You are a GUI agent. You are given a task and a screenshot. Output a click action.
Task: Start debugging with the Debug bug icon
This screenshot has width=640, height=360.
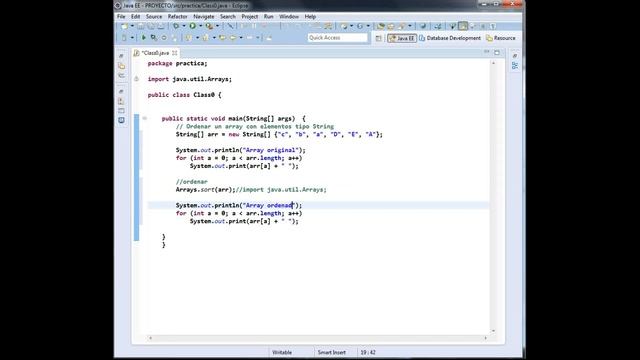[x=176, y=26]
